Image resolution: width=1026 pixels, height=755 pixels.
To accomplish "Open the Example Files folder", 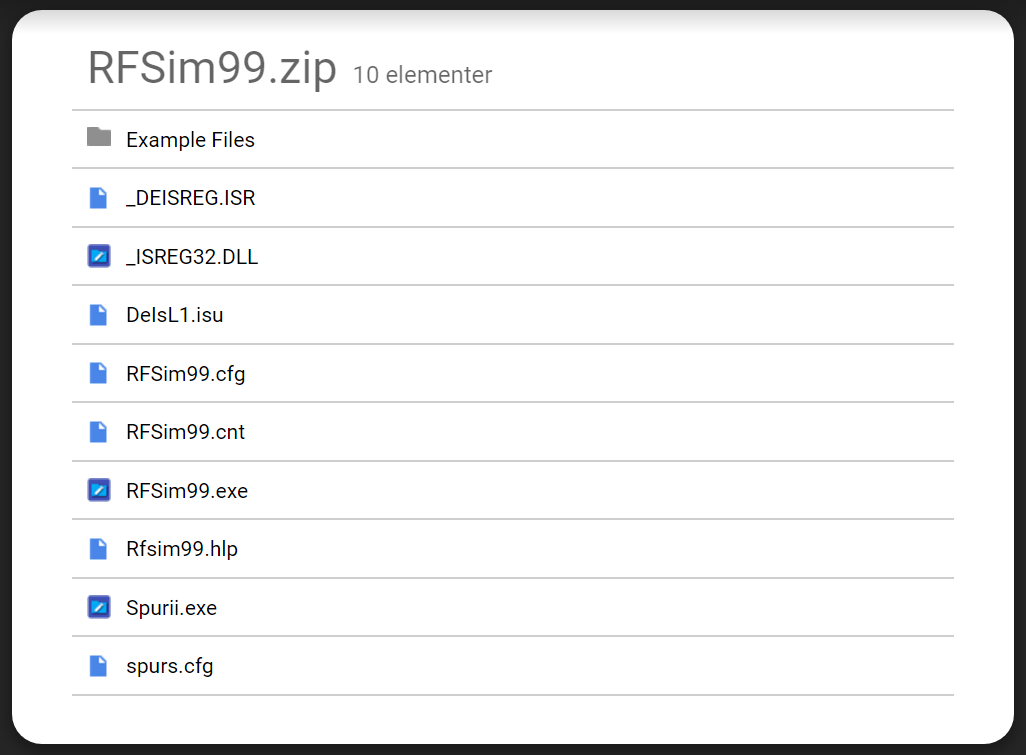I will (190, 140).
